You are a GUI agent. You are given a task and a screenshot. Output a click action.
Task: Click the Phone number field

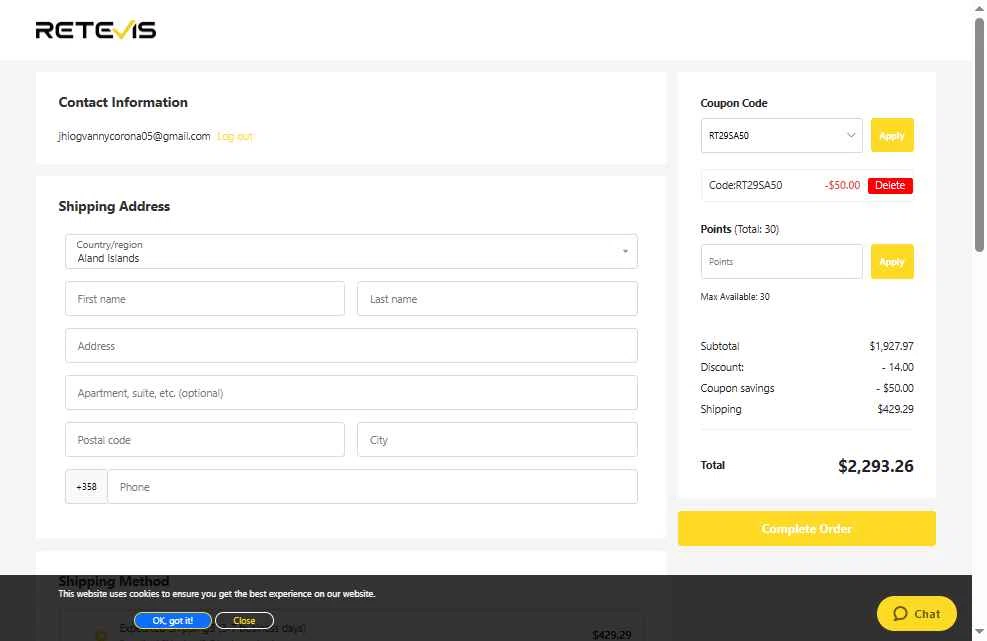click(x=373, y=487)
